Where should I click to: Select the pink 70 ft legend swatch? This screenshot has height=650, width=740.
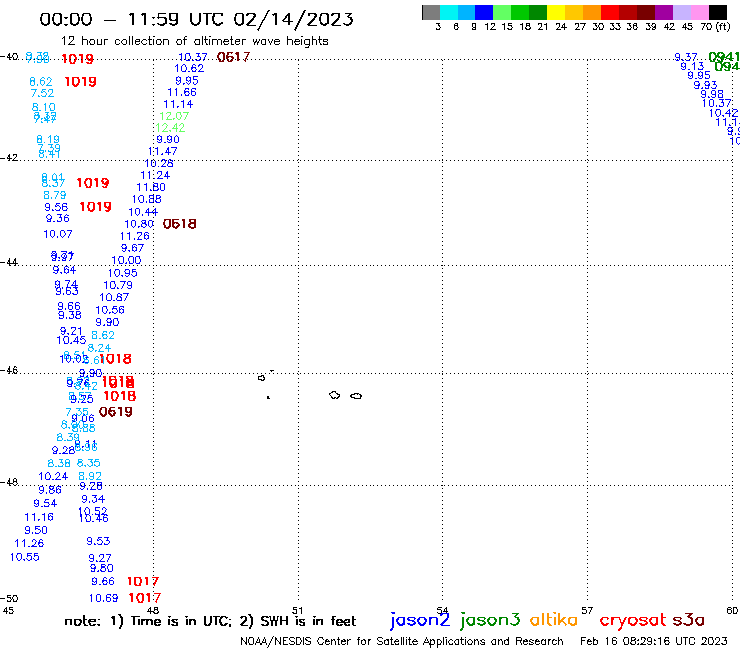click(699, 12)
